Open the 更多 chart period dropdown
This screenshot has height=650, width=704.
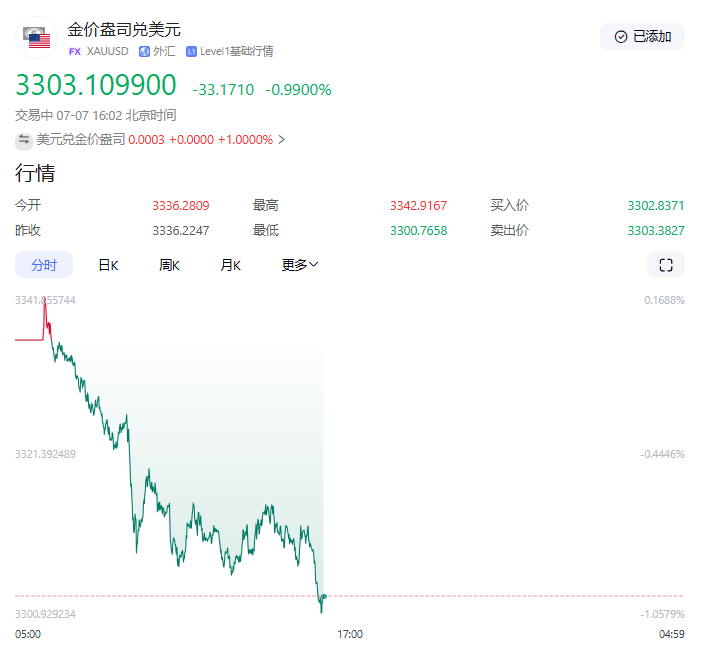tap(300, 265)
